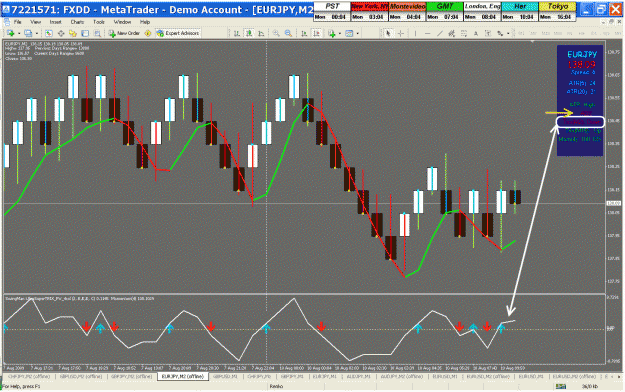Screen dimensions: 625x392
Task: Click the connection status icon
Action: [x=561, y=386]
